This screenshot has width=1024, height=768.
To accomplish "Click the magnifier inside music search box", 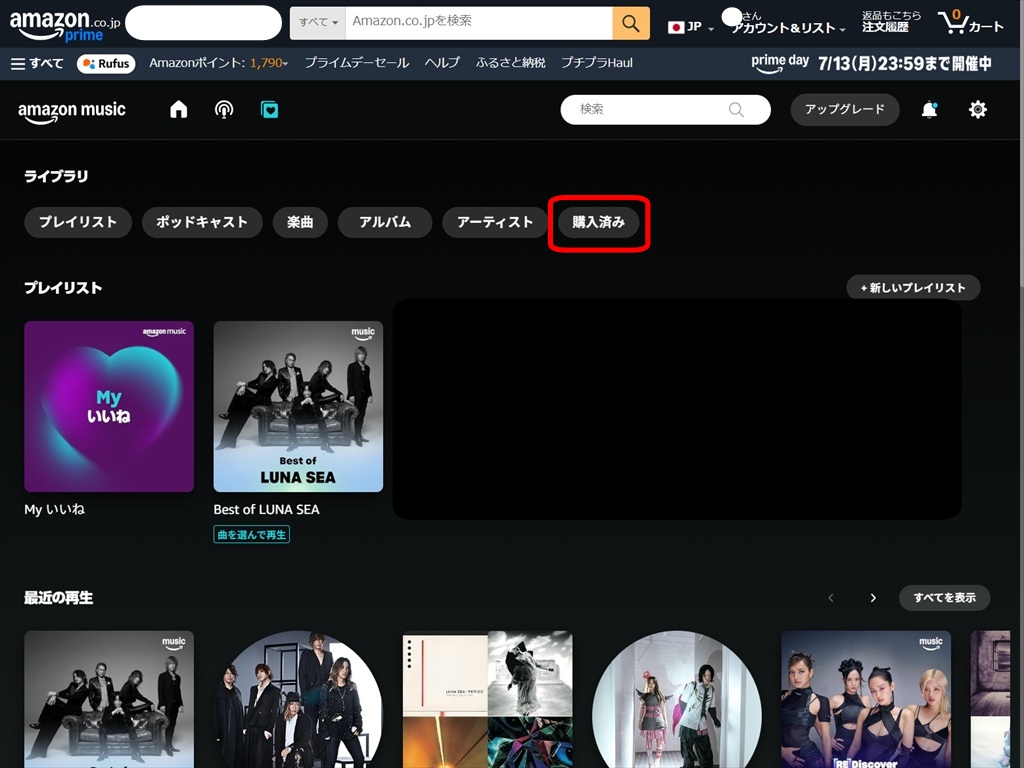I will 736,110.
